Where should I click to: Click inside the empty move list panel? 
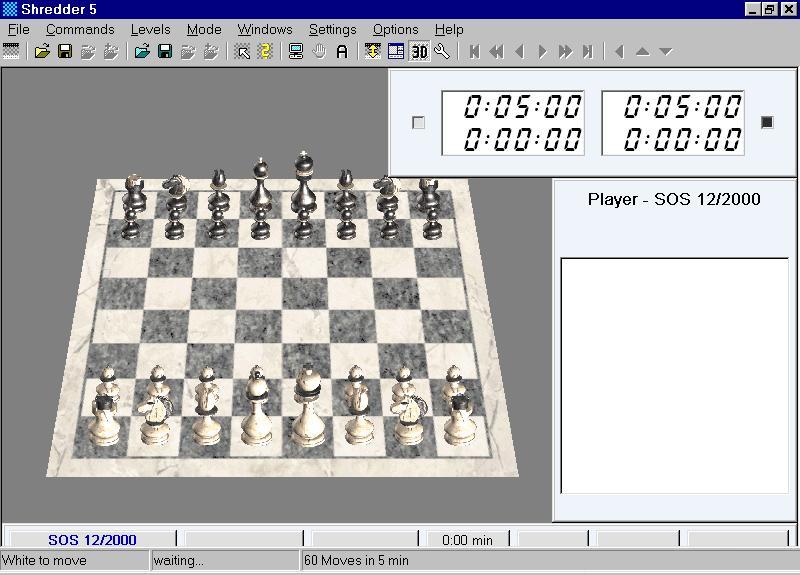[674, 375]
